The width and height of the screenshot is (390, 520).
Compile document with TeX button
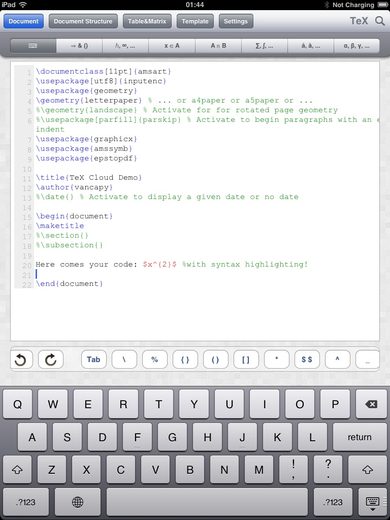(x=359, y=21)
